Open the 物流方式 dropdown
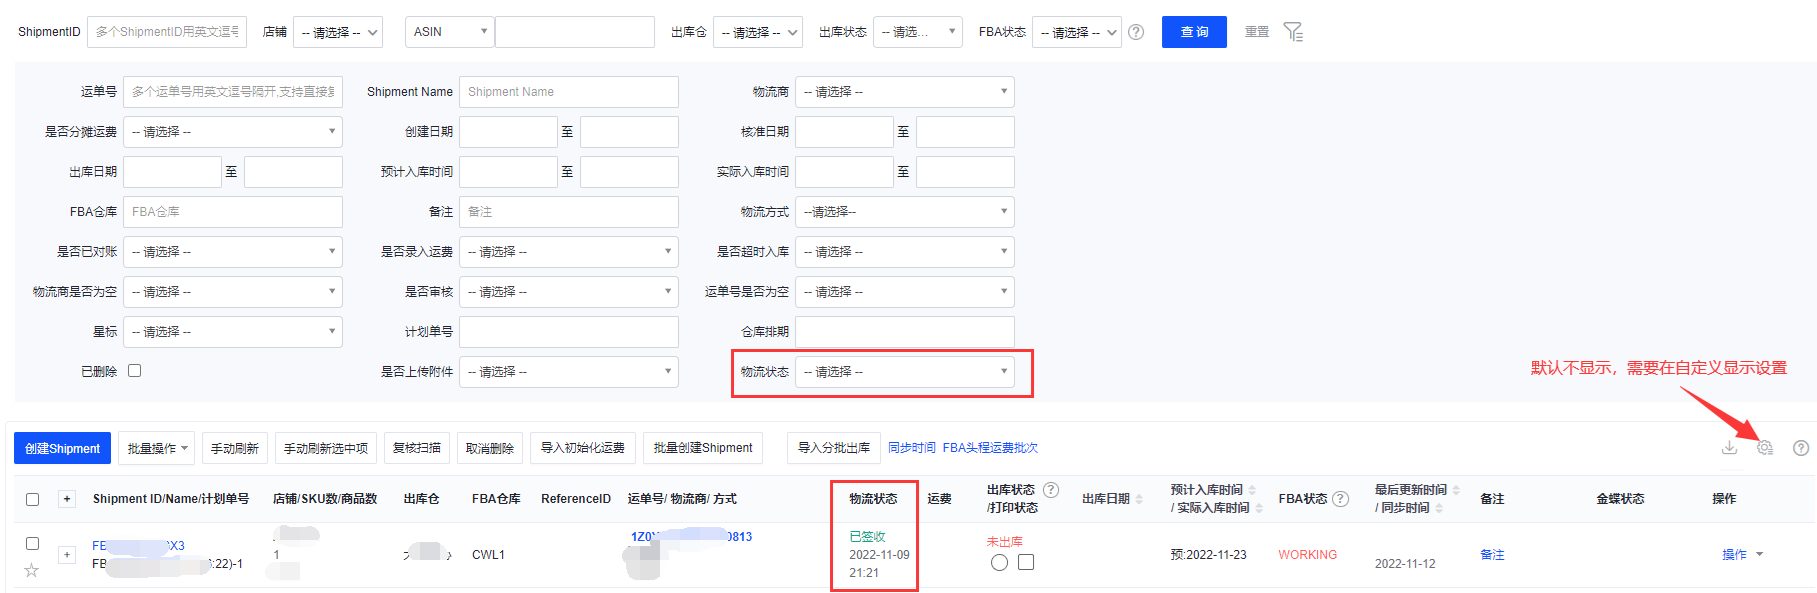 pos(904,212)
